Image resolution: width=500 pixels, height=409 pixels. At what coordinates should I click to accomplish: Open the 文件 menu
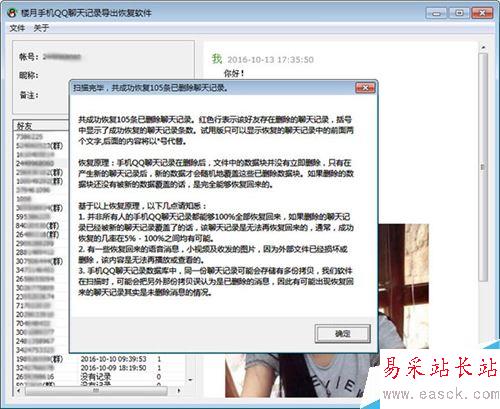(17, 28)
